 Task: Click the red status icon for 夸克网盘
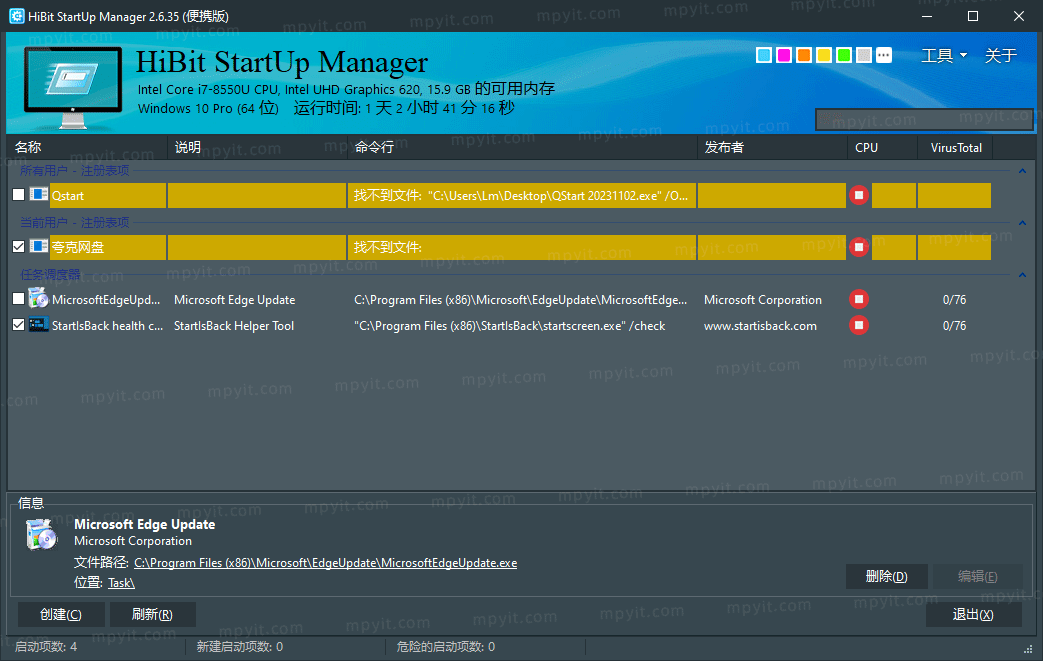click(859, 247)
